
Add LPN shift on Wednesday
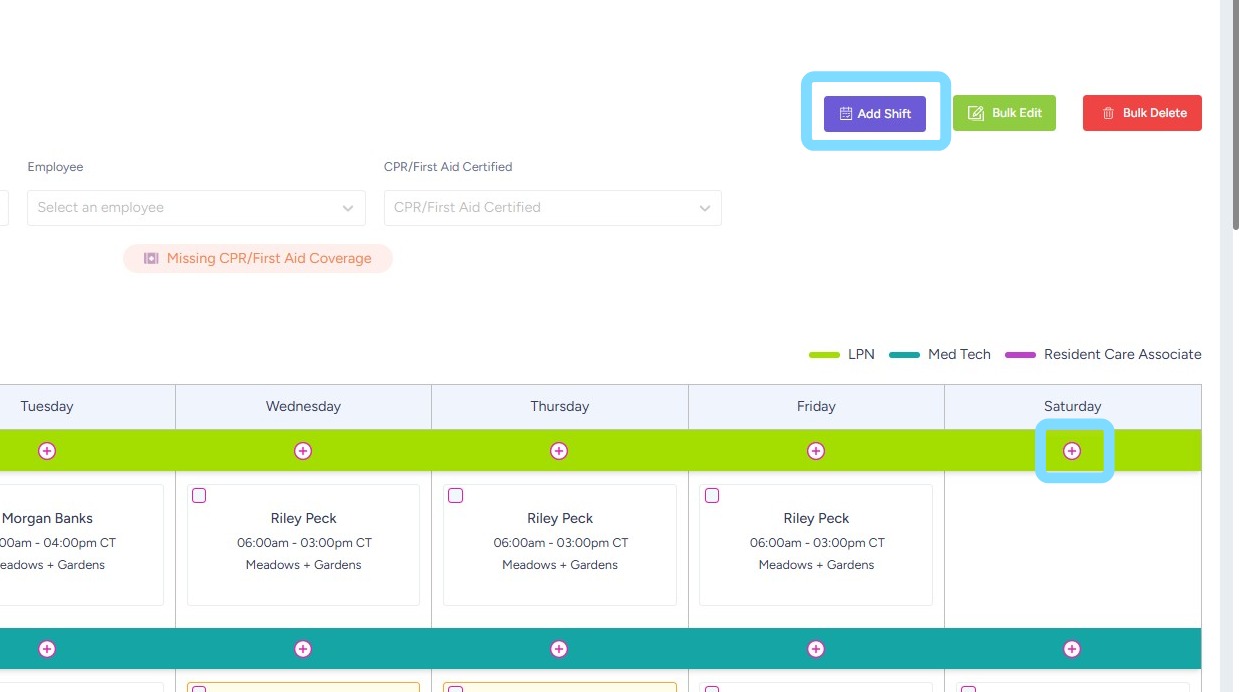(303, 451)
